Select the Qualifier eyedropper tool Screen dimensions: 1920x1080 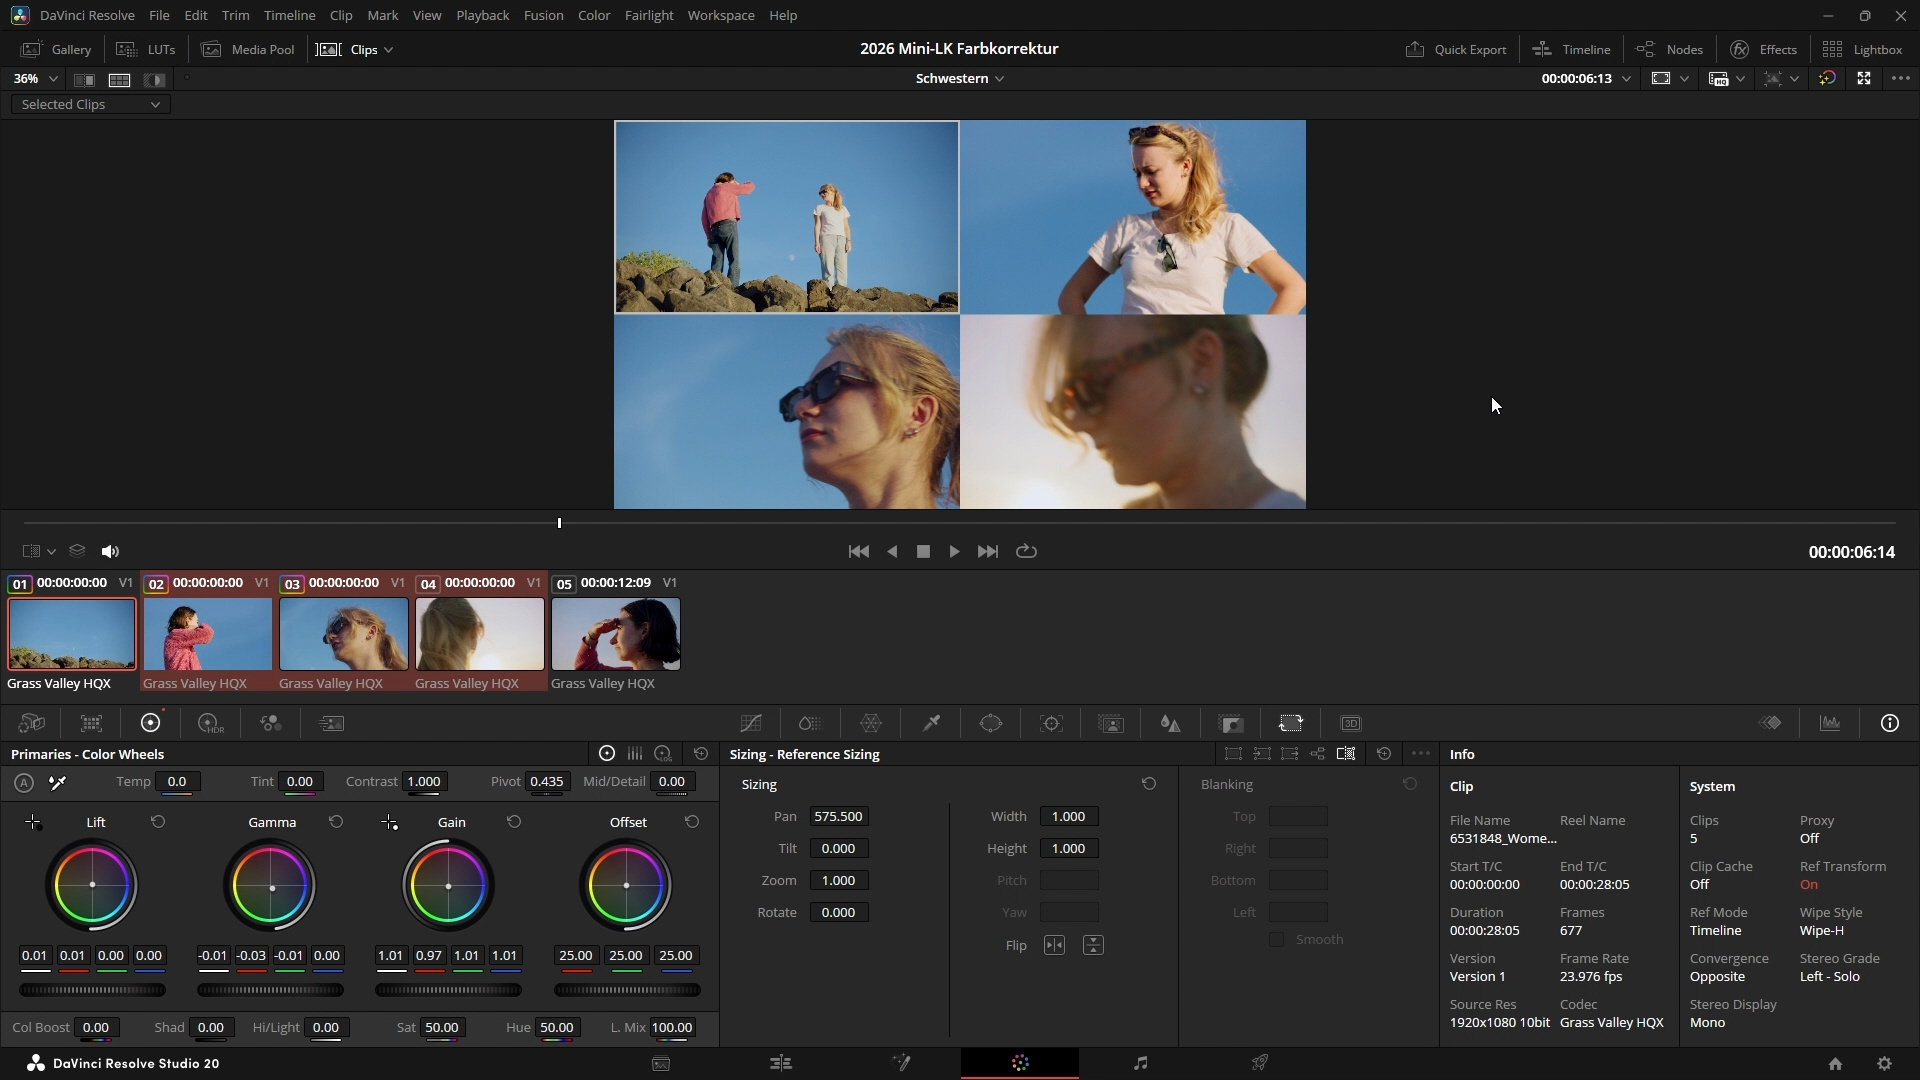coord(931,723)
